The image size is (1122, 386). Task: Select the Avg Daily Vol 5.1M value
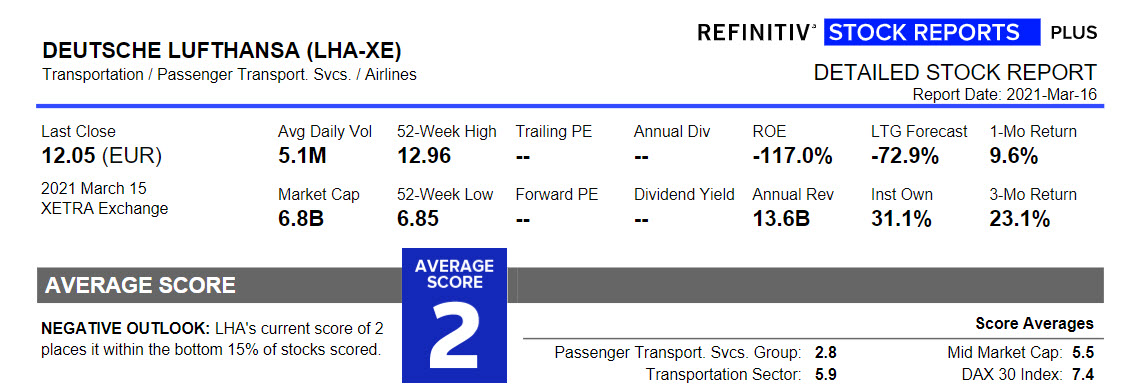(303, 155)
